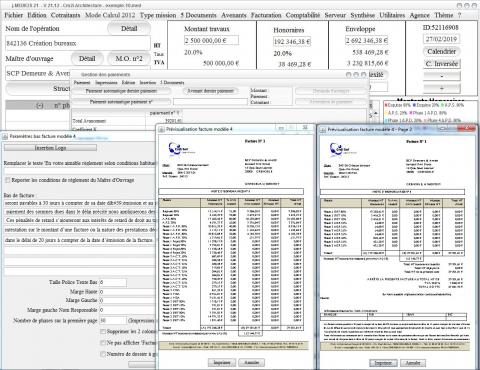Click the Taille Police Texte Bas field
480x370 pixels.
(113, 282)
